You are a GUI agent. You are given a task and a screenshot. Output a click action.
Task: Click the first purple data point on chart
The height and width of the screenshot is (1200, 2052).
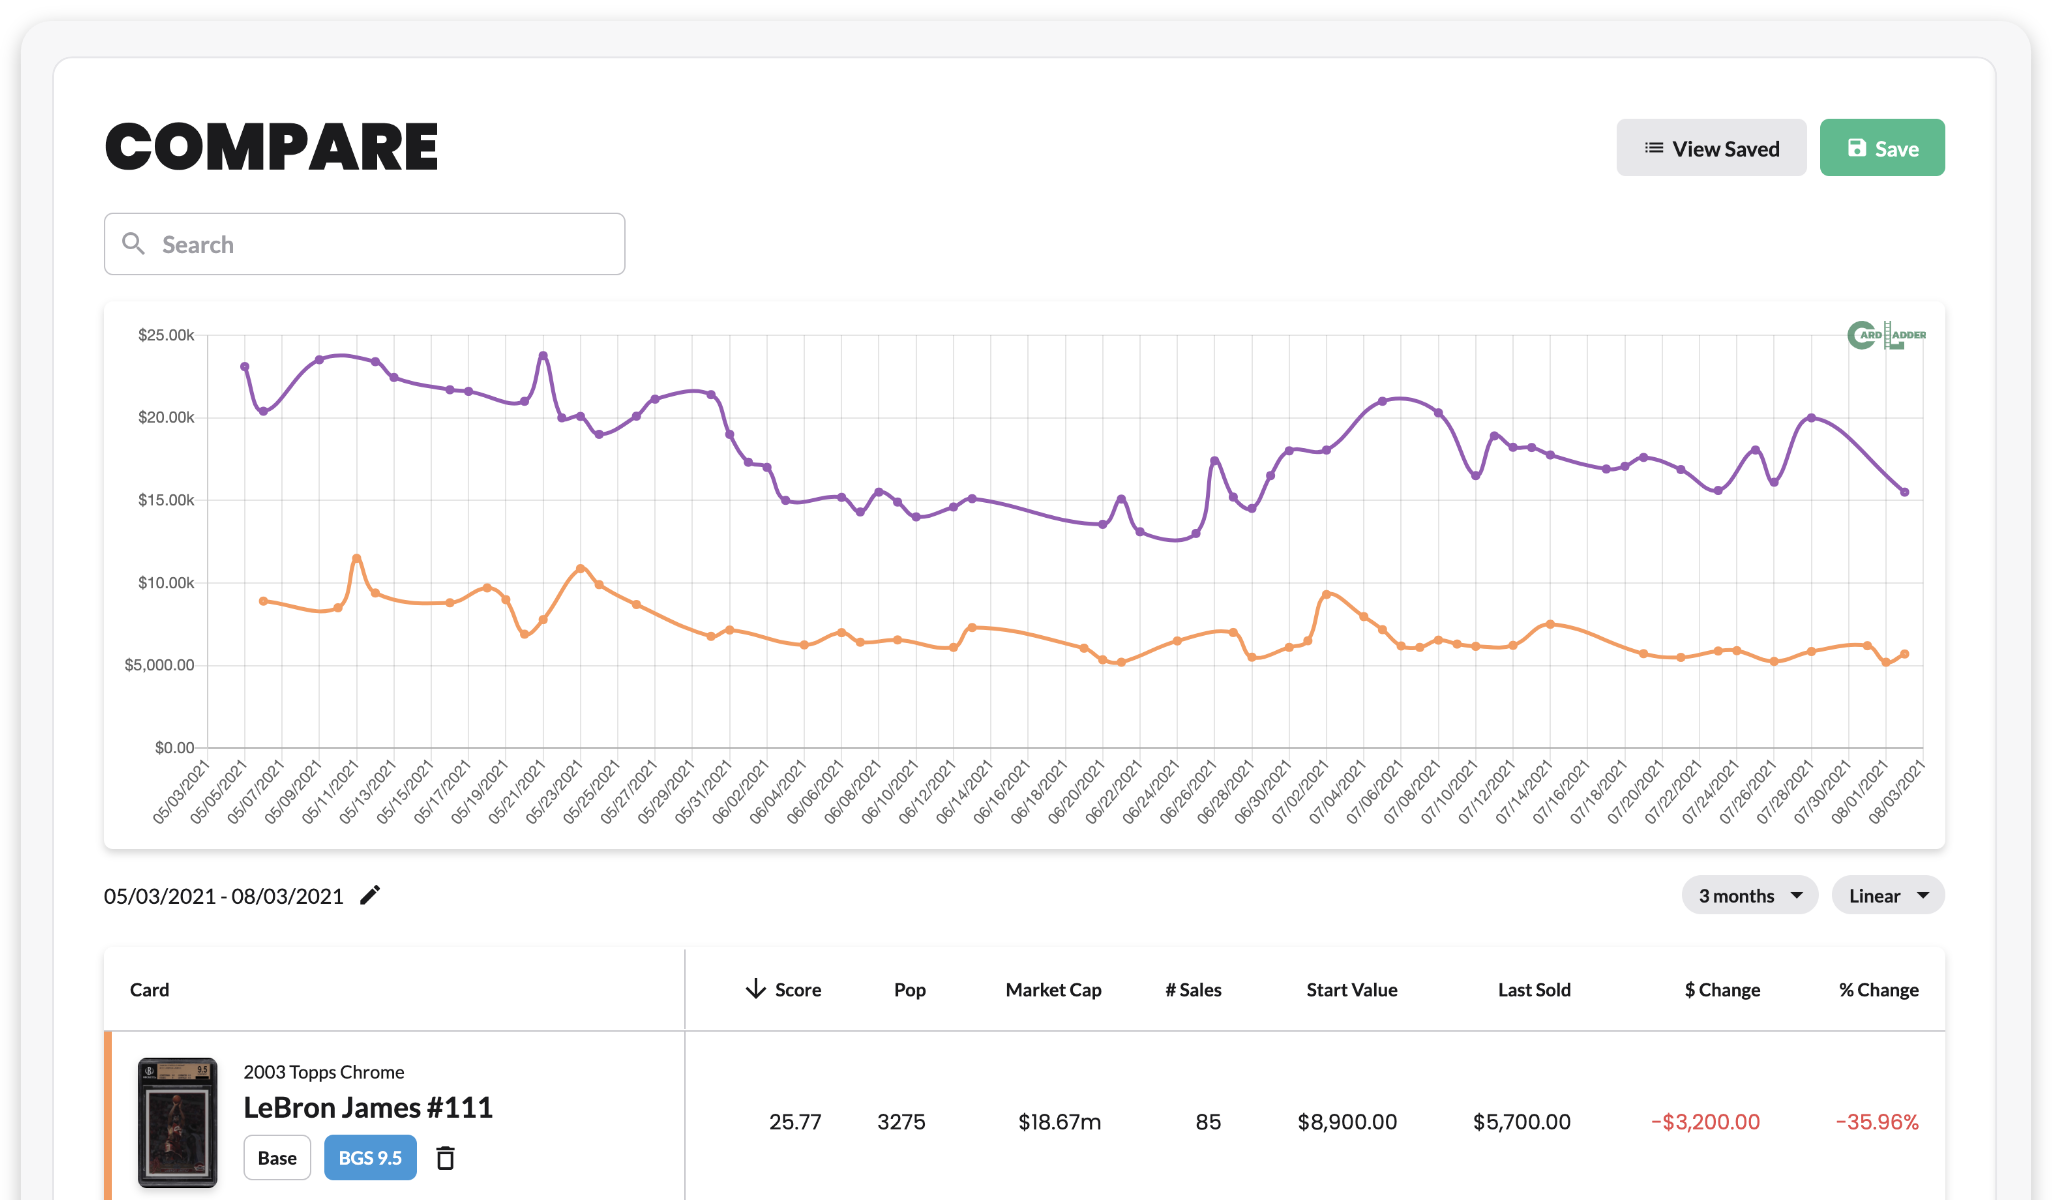[x=245, y=367]
